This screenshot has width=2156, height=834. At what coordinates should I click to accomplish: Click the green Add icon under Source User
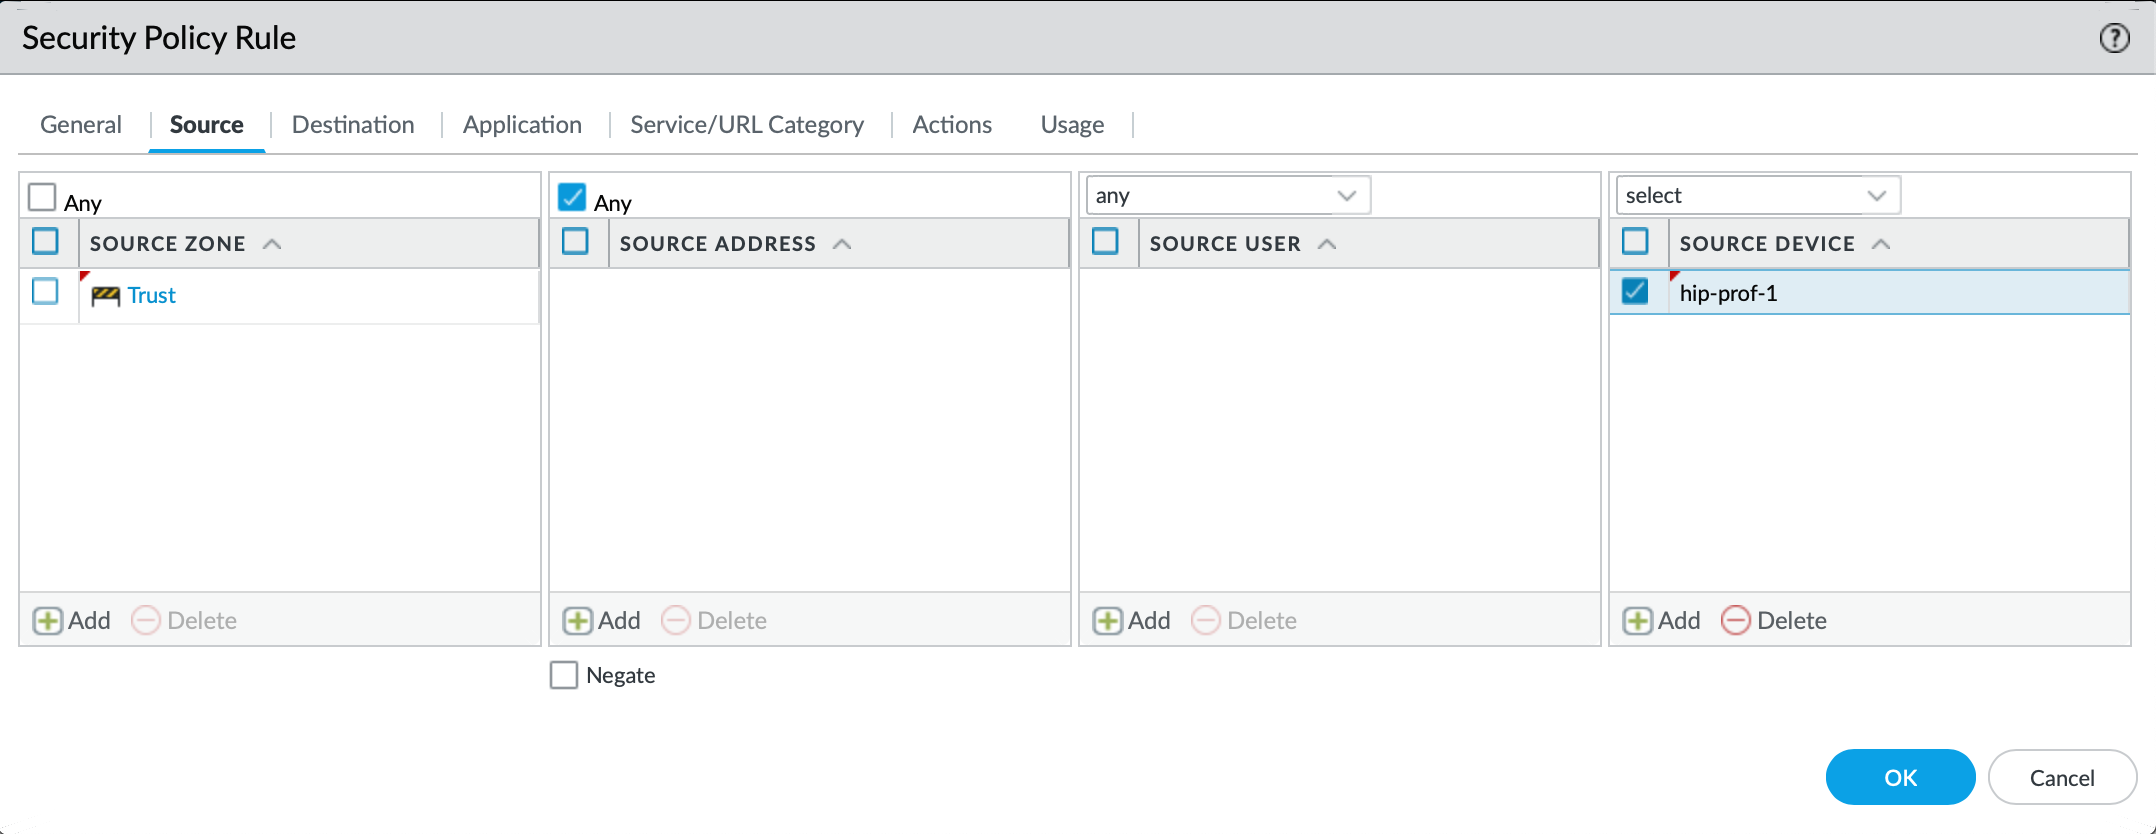tap(1108, 621)
